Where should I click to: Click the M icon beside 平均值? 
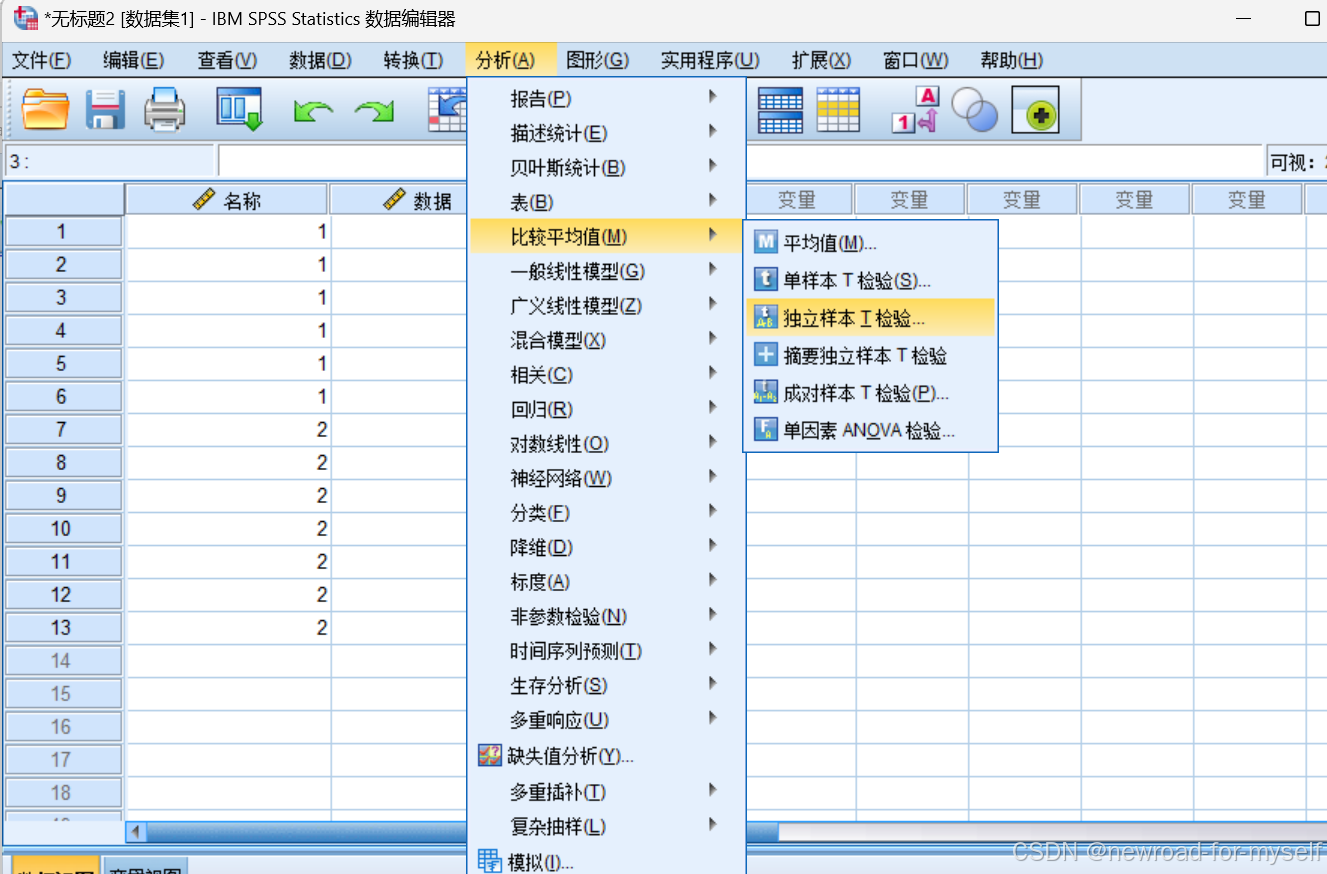pos(765,242)
